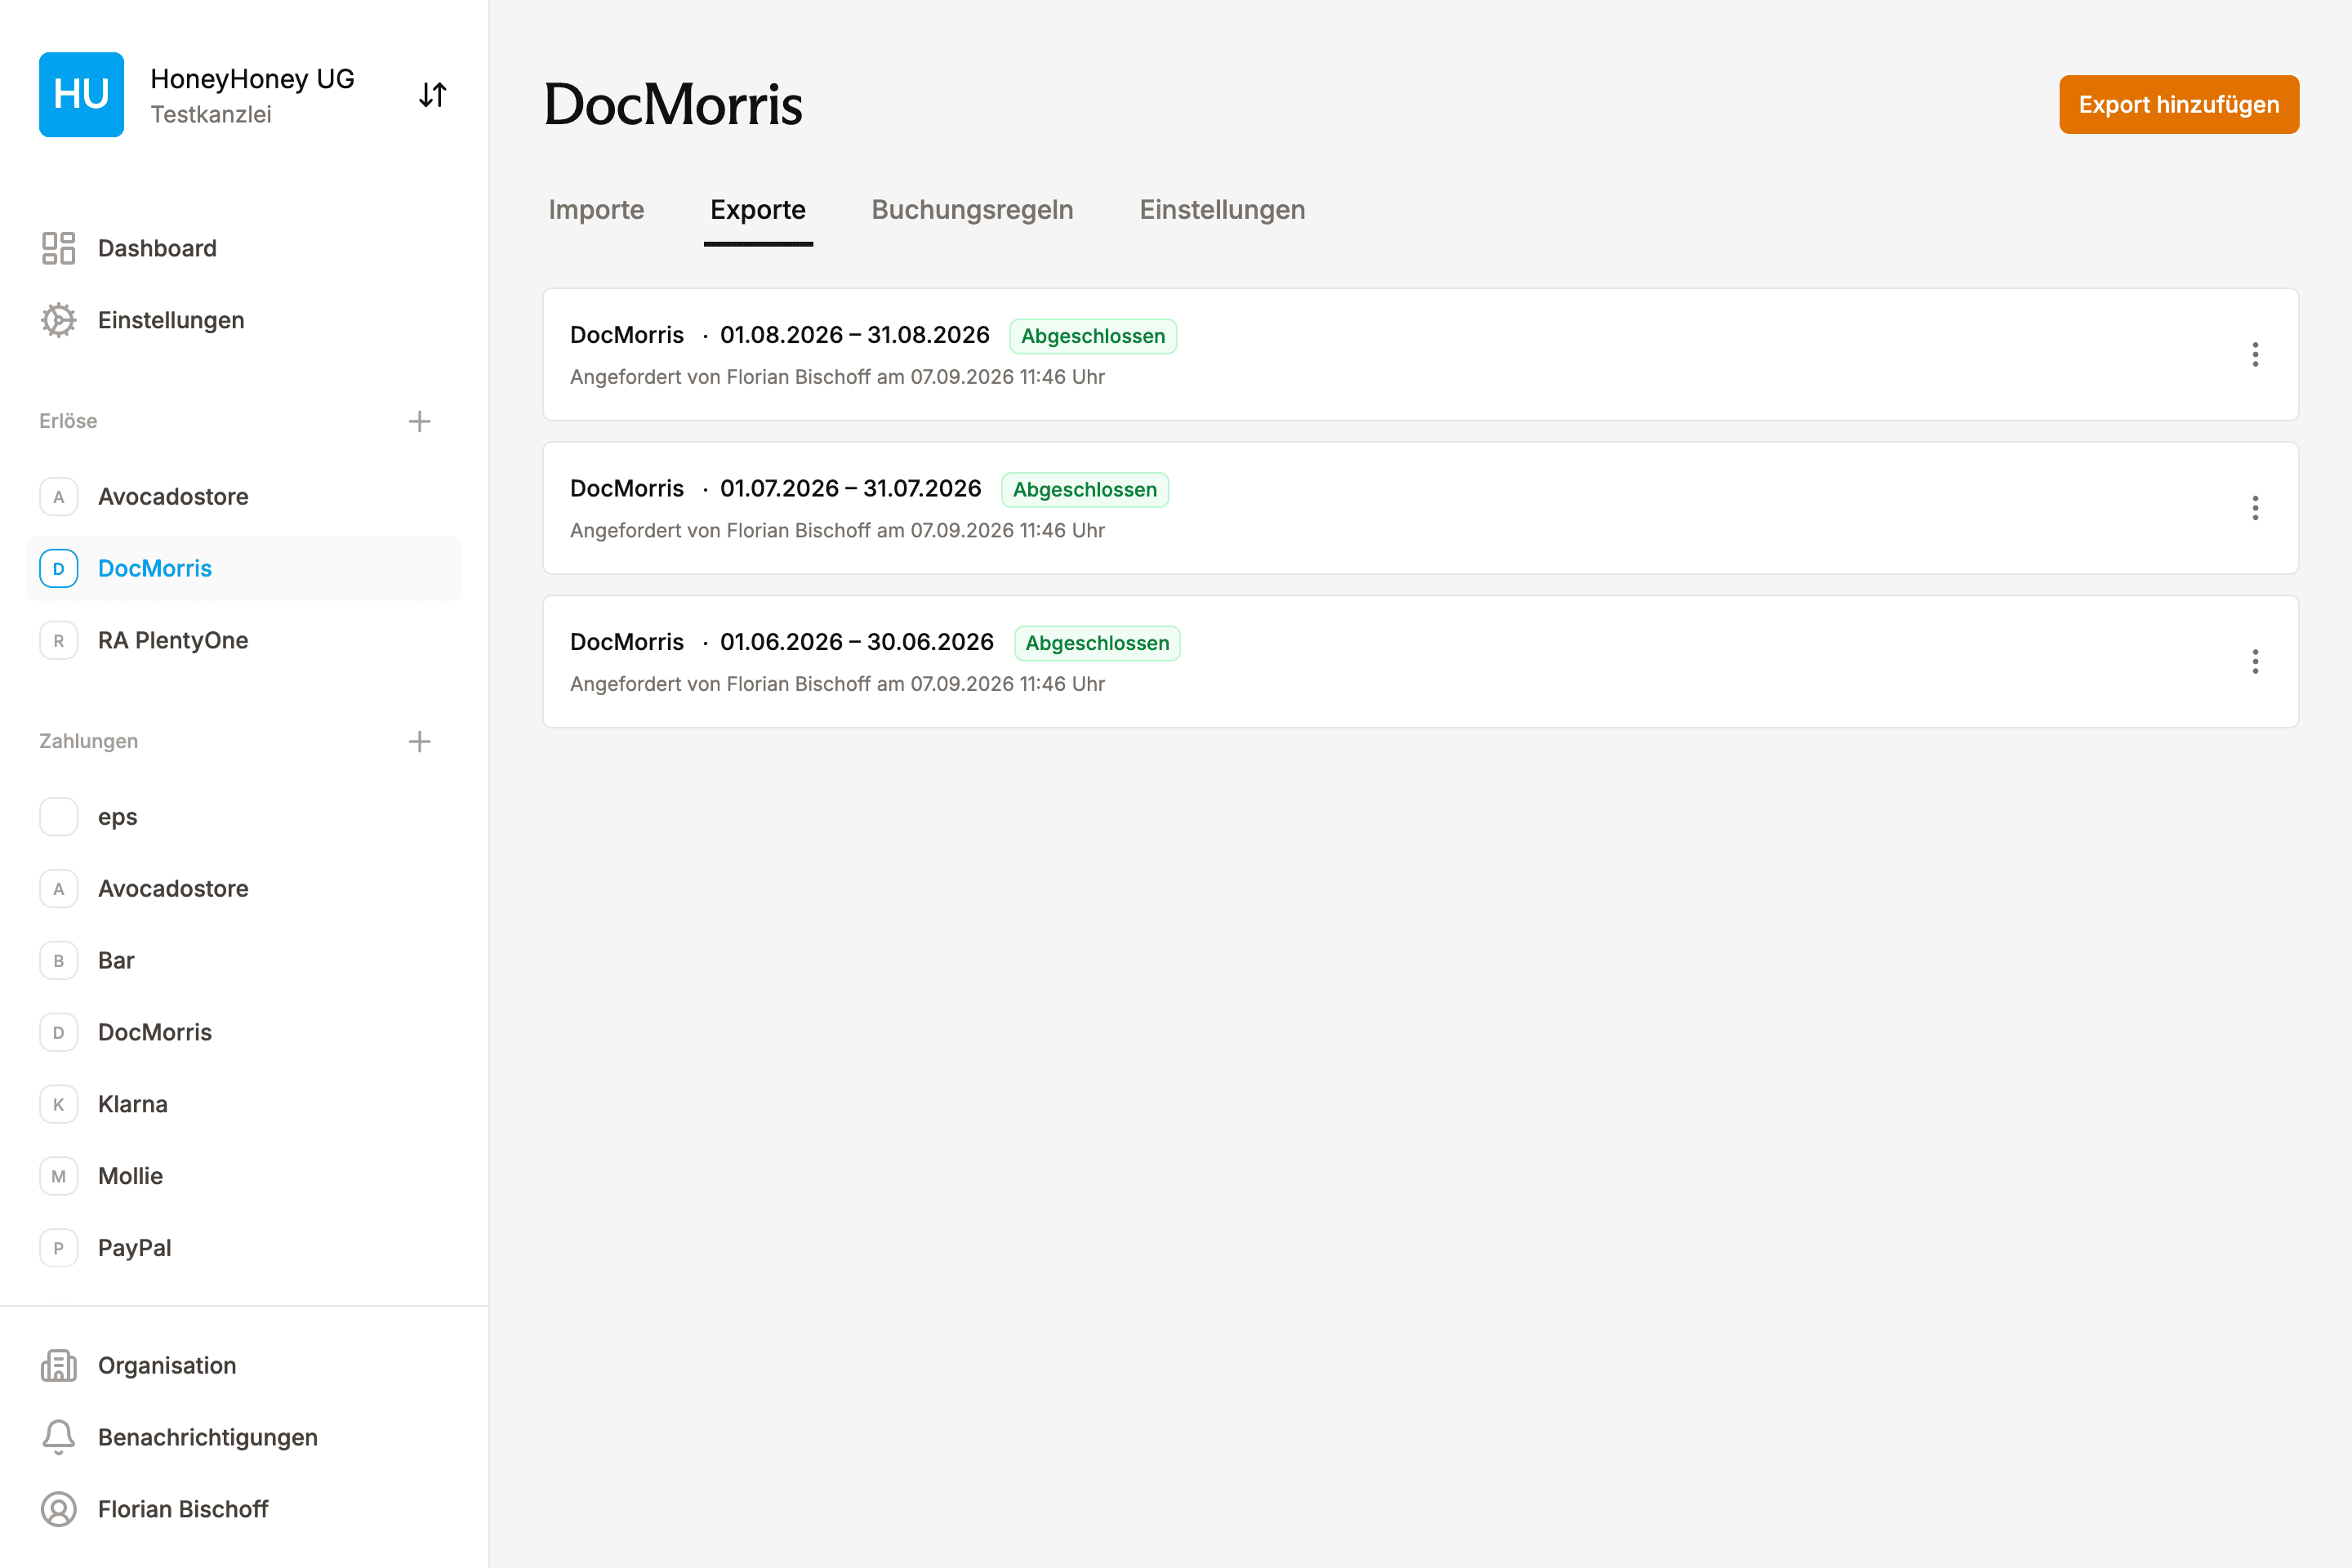Open Bar payment source
The image size is (2352, 1568).
point(244,960)
